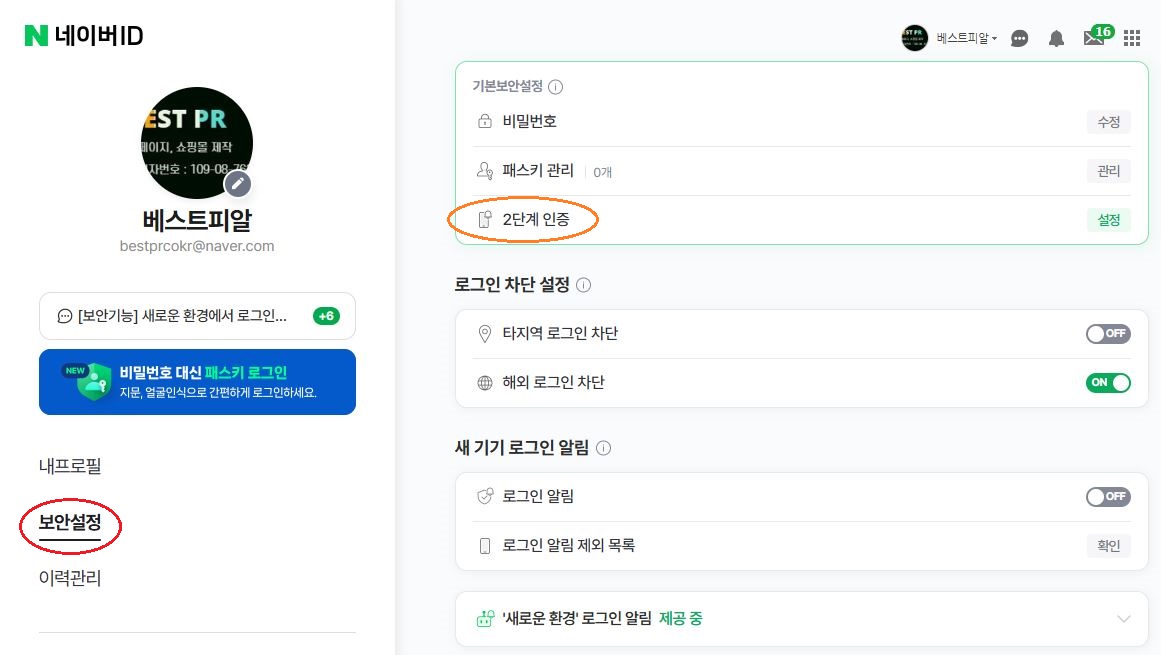1161x655 pixels.
Task: Click the pencil edit icon on profile photo
Action: pyautogui.click(x=237, y=183)
